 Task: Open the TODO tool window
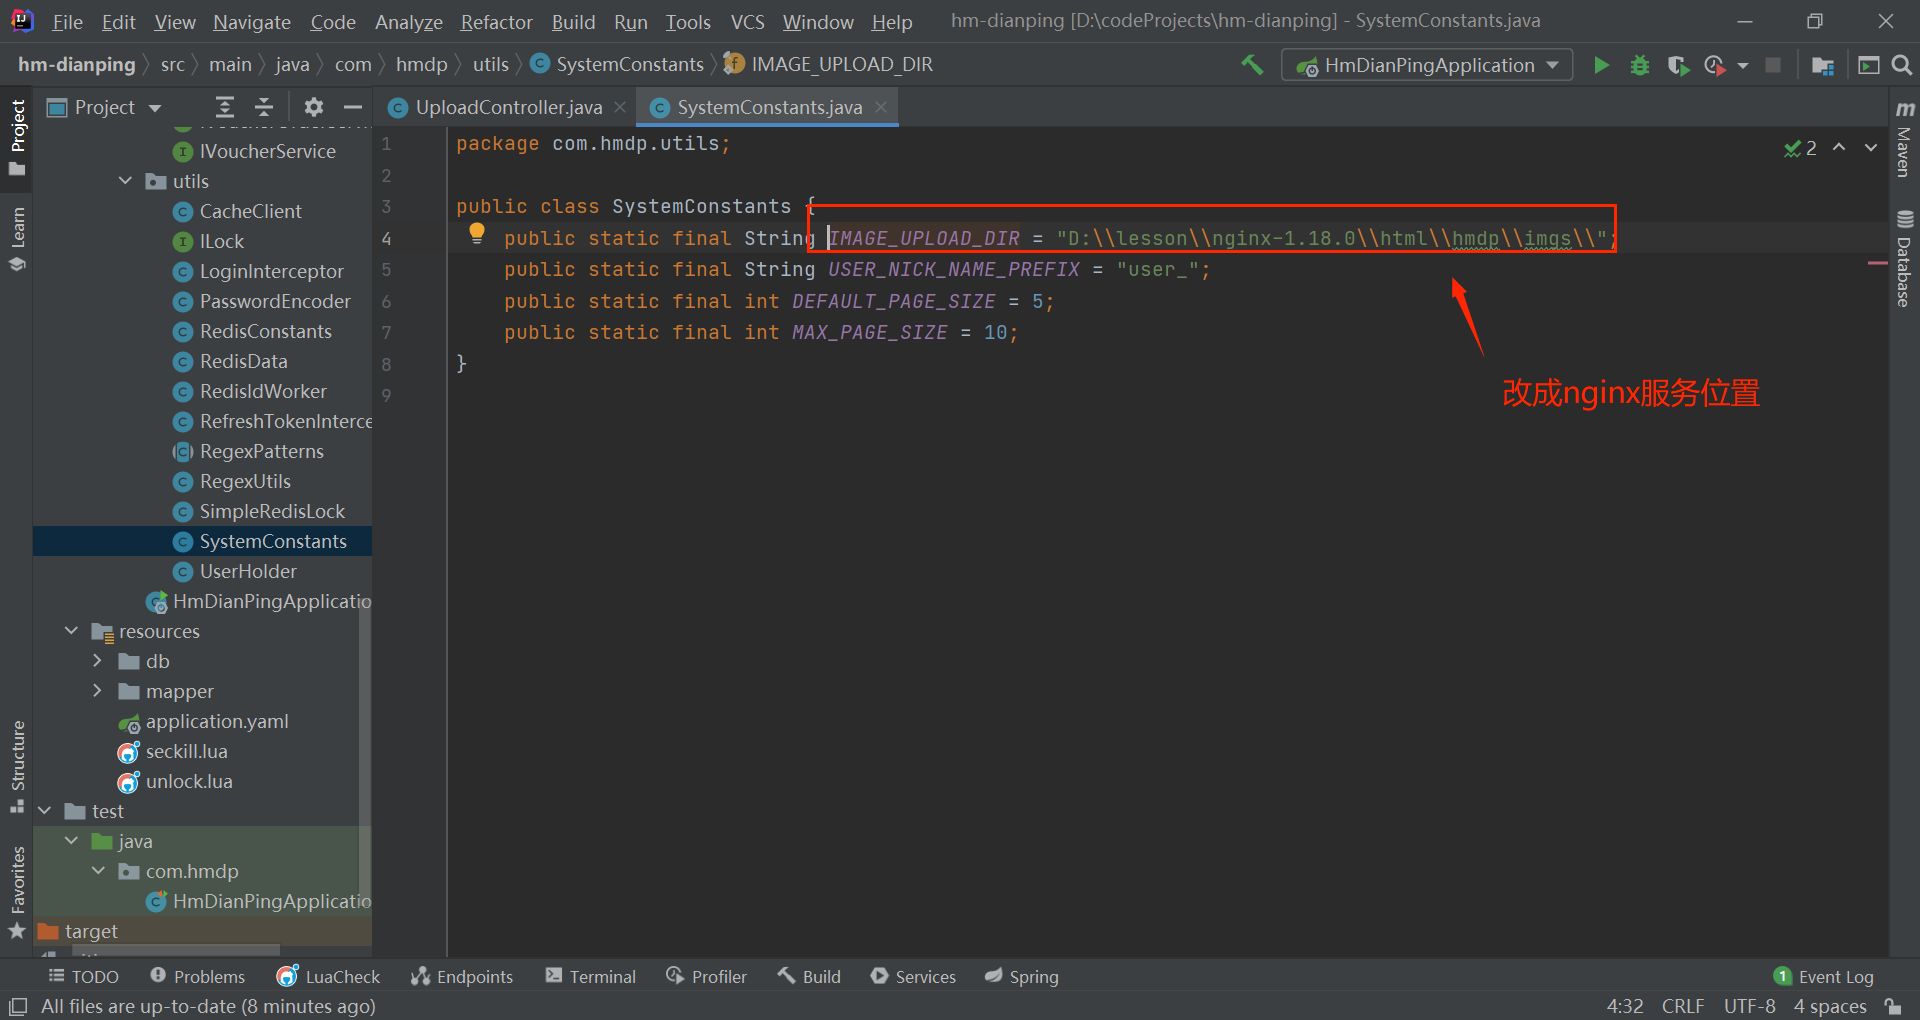coord(84,977)
